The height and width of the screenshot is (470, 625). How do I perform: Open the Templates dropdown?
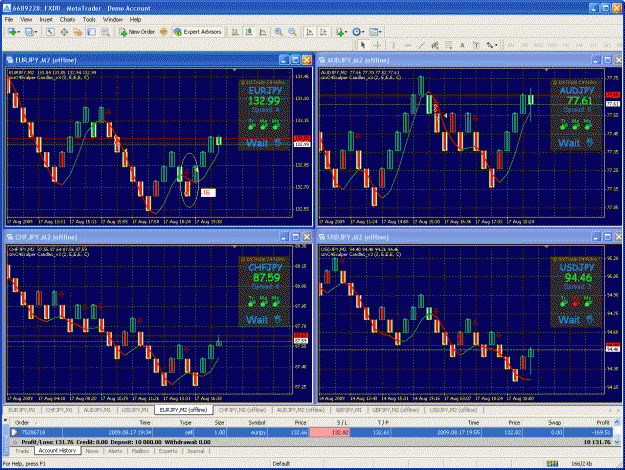click(x=375, y=32)
